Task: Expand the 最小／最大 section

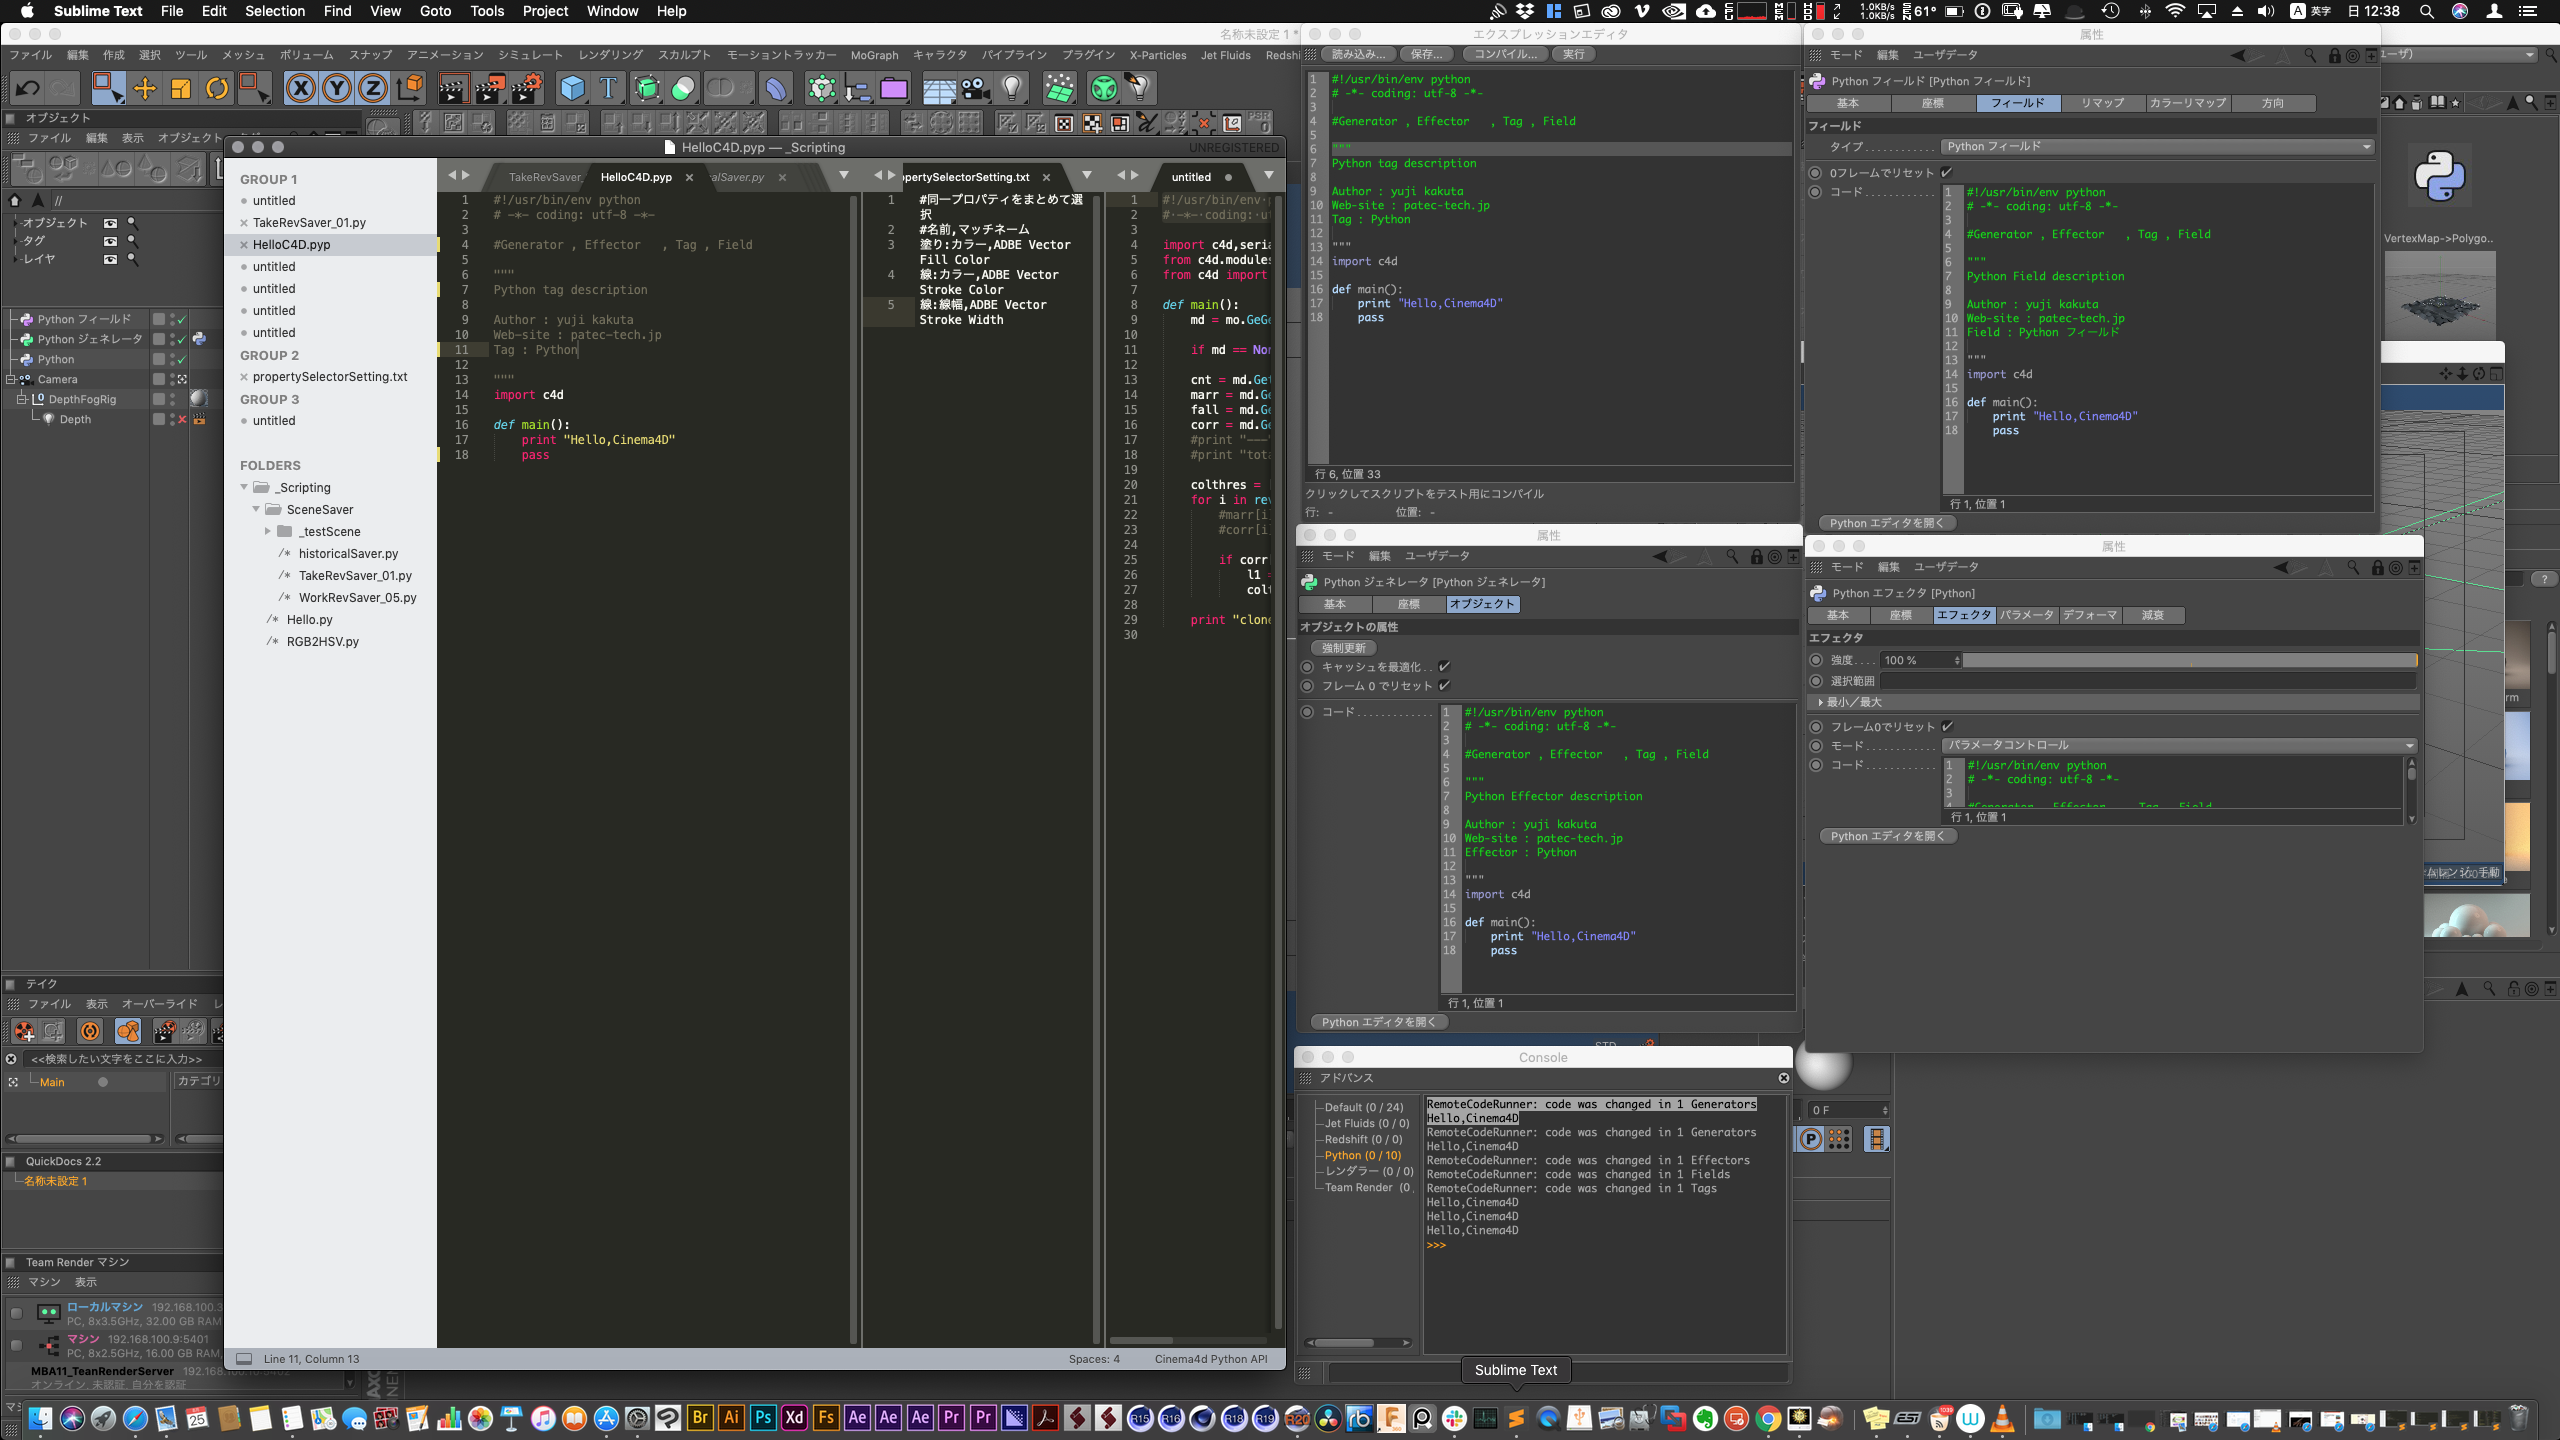Action: (x=1821, y=702)
